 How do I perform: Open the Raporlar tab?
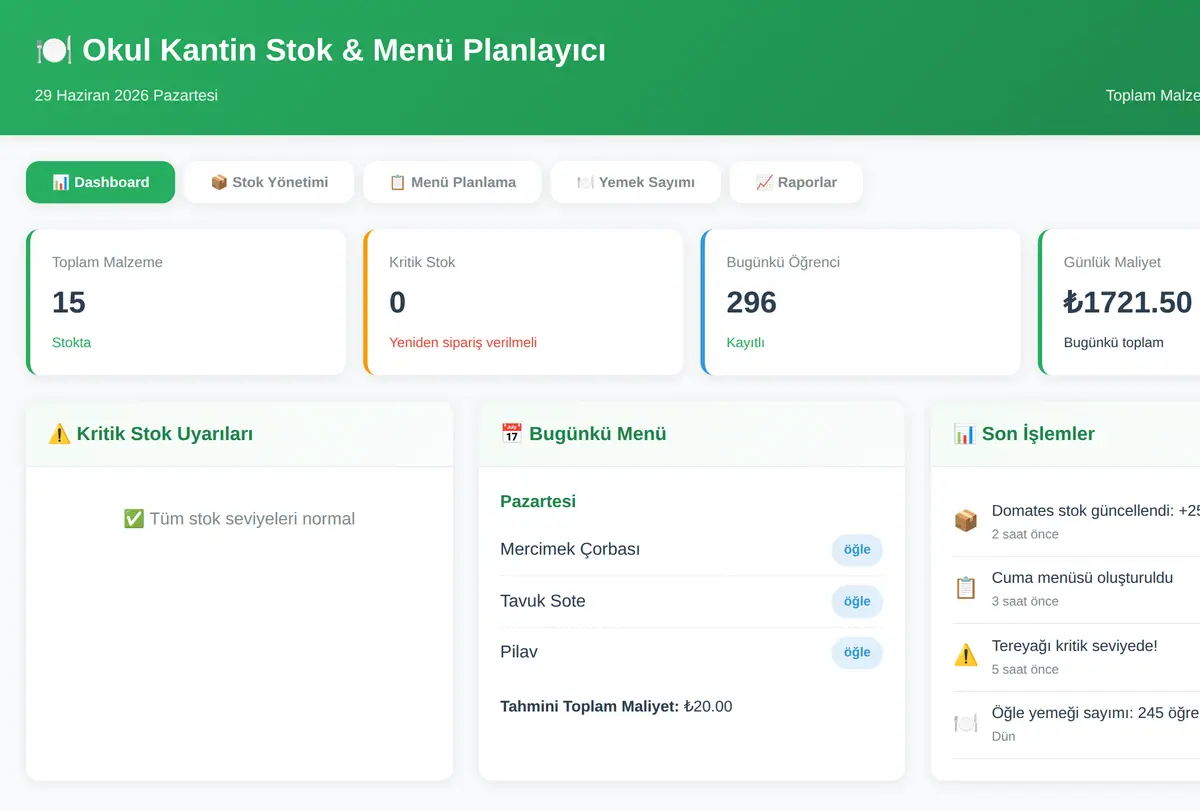pyautogui.click(x=796, y=182)
